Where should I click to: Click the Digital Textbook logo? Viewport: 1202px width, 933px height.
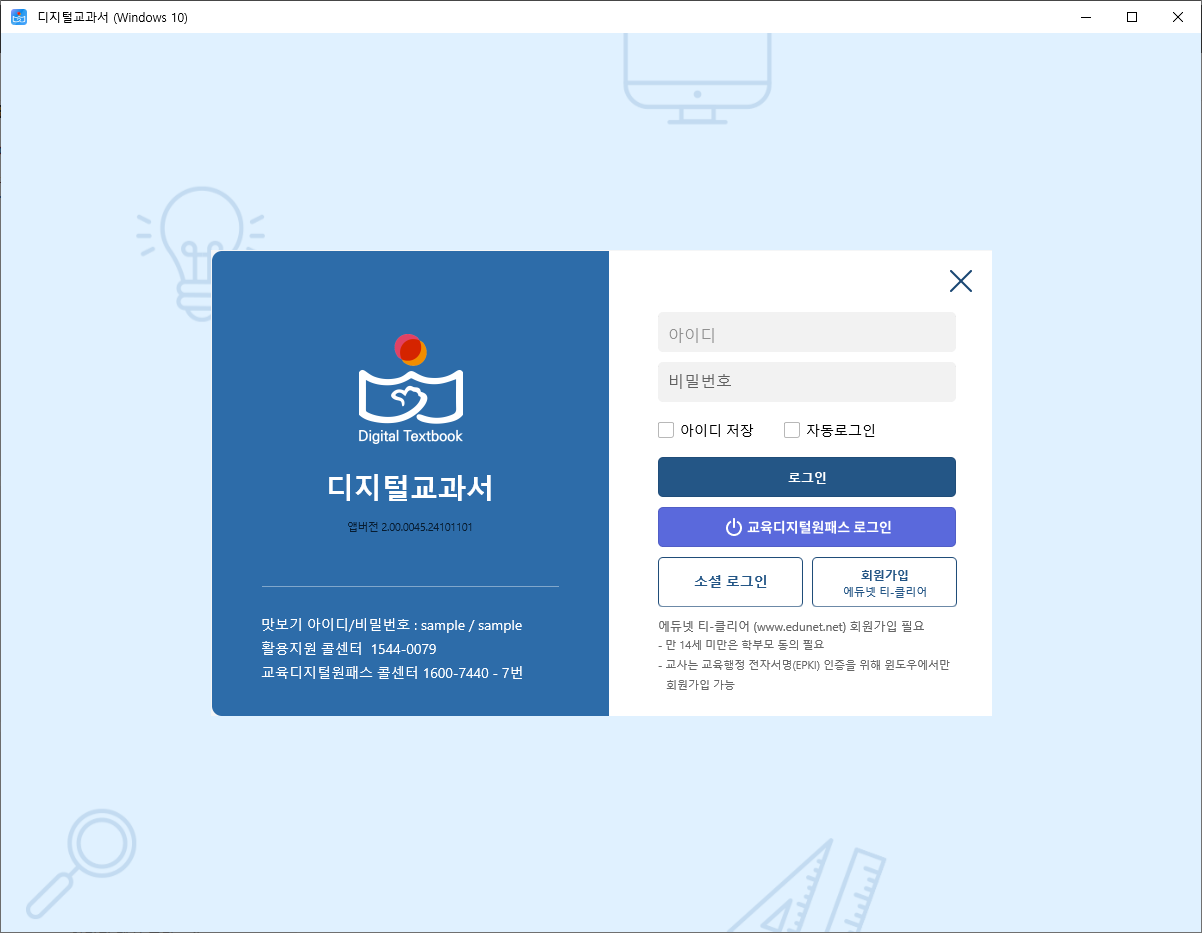pos(410,388)
